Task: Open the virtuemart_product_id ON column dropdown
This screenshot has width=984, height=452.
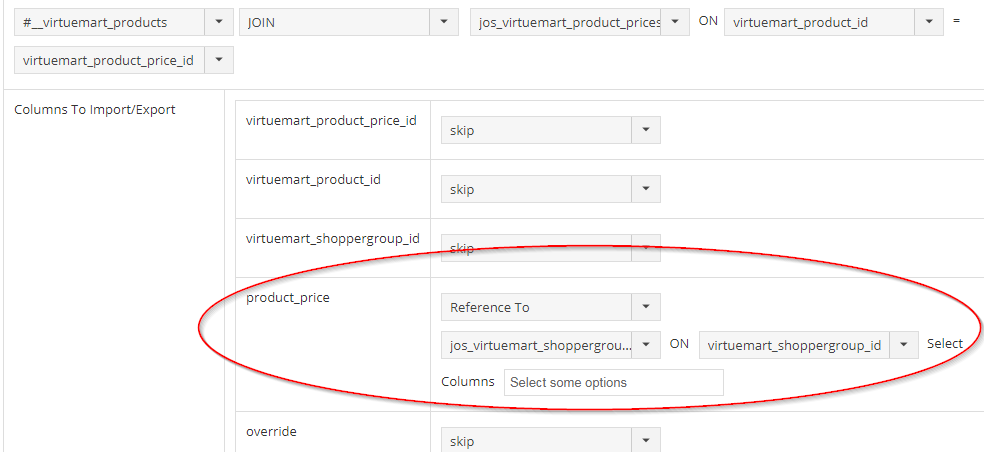Action: pos(833,23)
